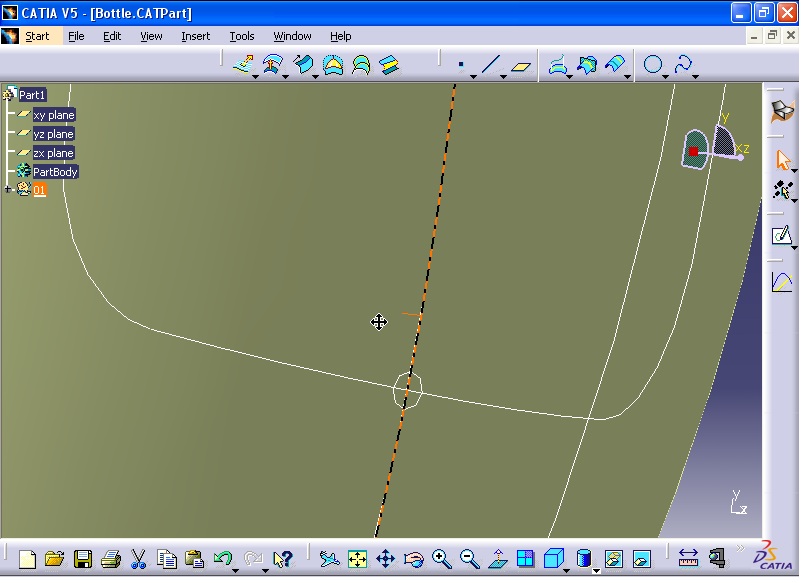Select the Plane creation tool

pos(521,66)
